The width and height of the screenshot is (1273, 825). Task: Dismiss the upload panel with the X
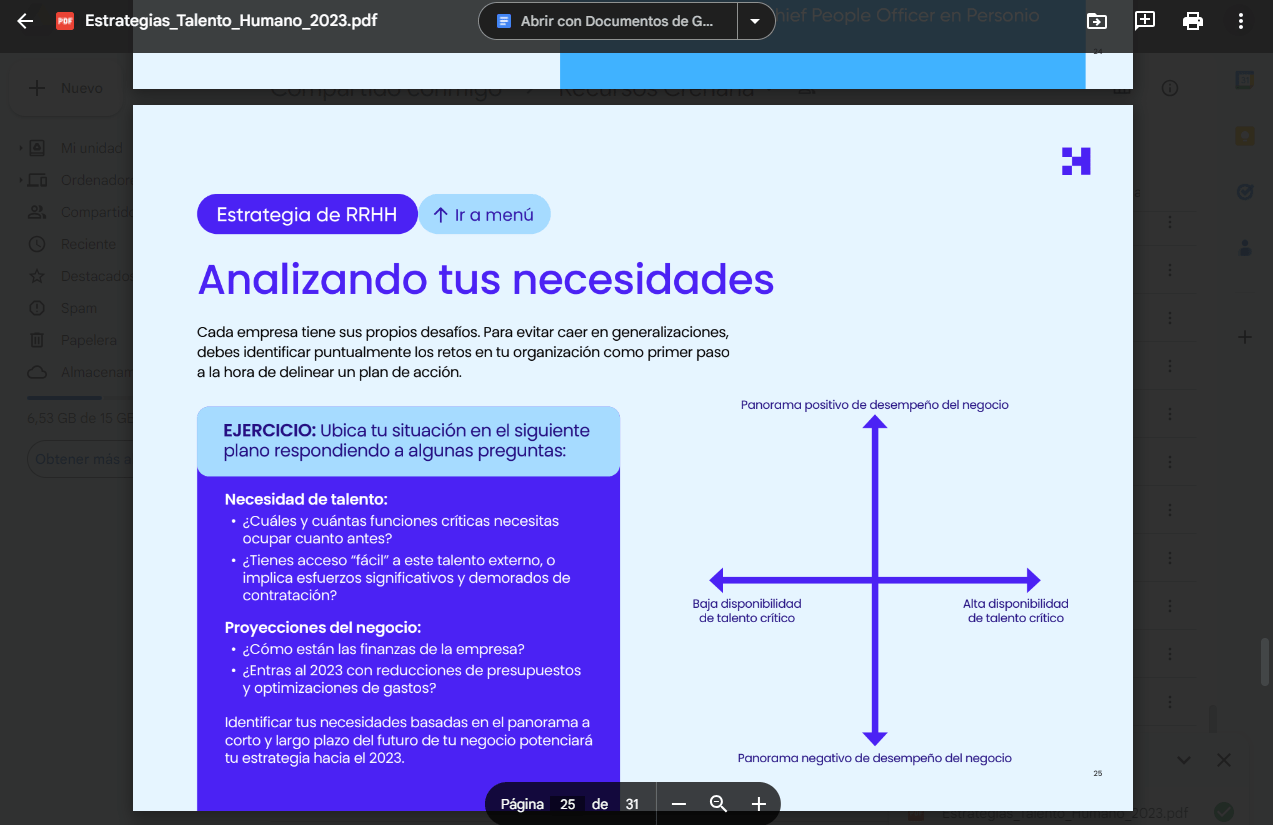tap(1224, 760)
